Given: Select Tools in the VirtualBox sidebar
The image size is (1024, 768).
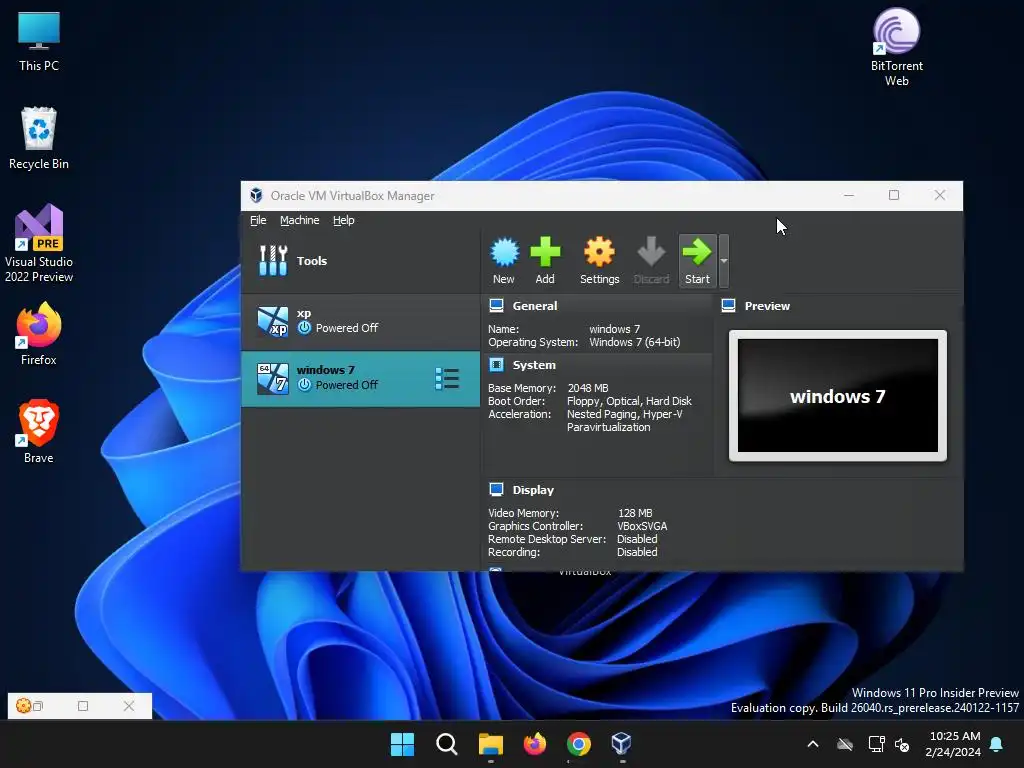Looking at the screenshot, I should tap(360, 261).
